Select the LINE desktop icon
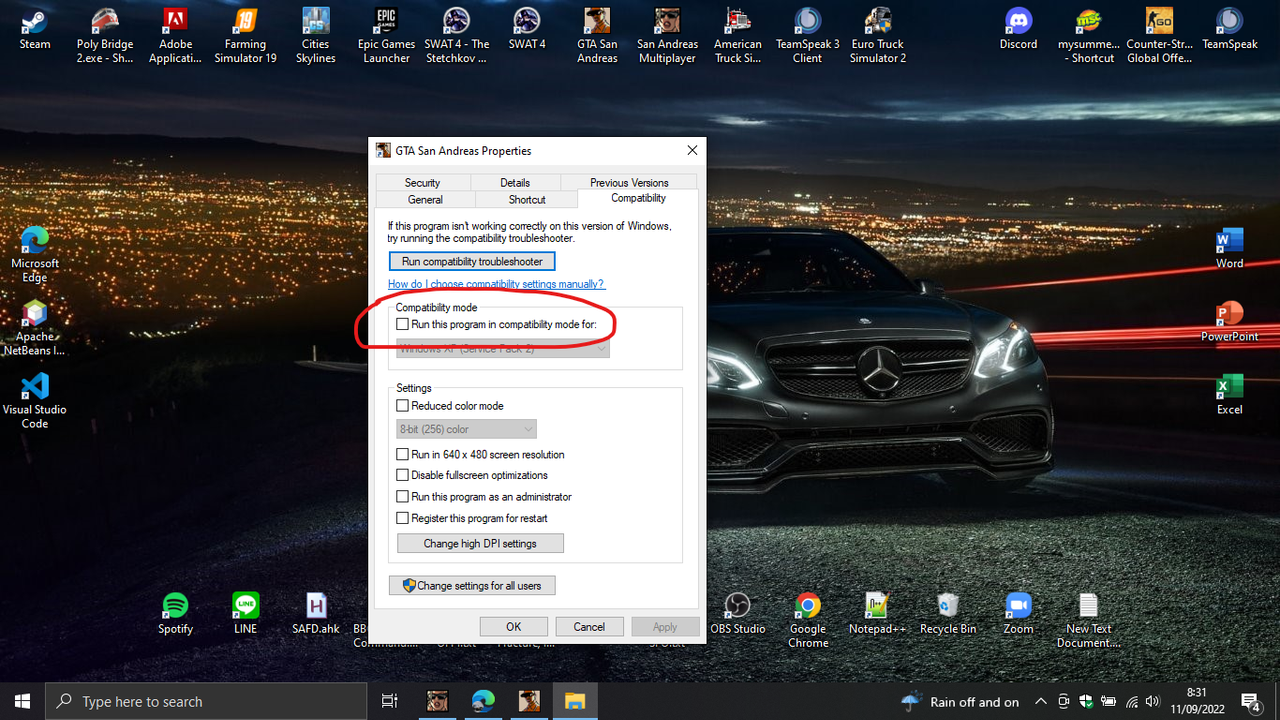This screenshot has height=720, width=1280. [x=245, y=613]
